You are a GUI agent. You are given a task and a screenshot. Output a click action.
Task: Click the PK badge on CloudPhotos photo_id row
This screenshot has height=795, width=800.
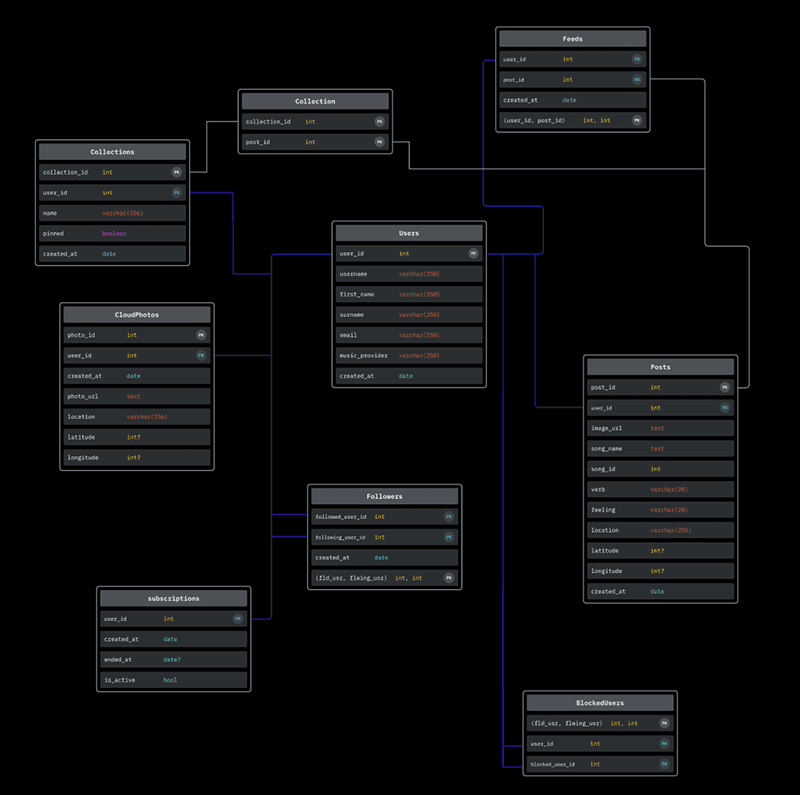coord(201,335)
